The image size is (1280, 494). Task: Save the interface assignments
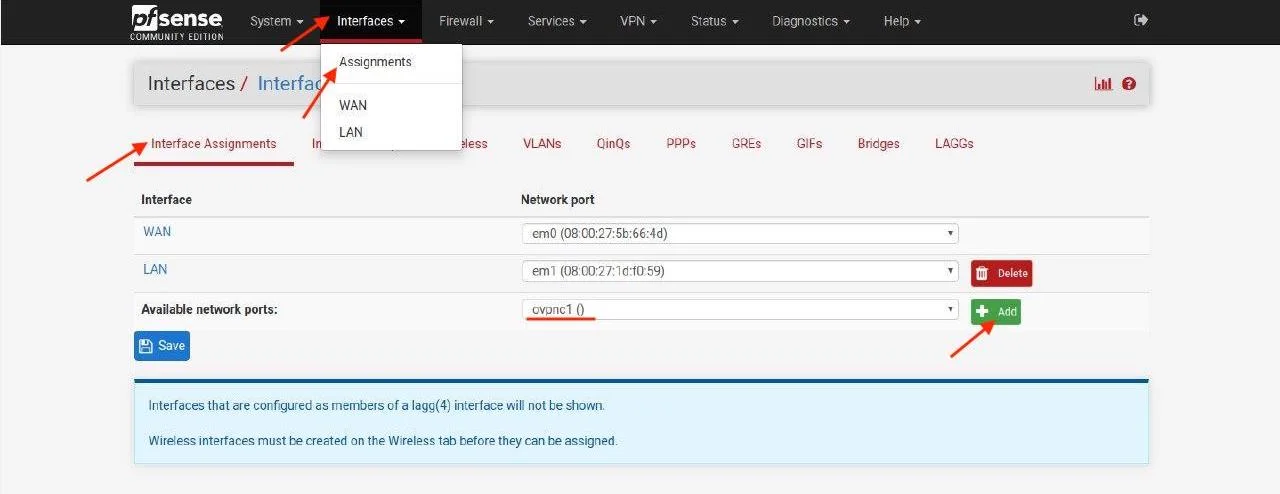click(x=162, y=346)
